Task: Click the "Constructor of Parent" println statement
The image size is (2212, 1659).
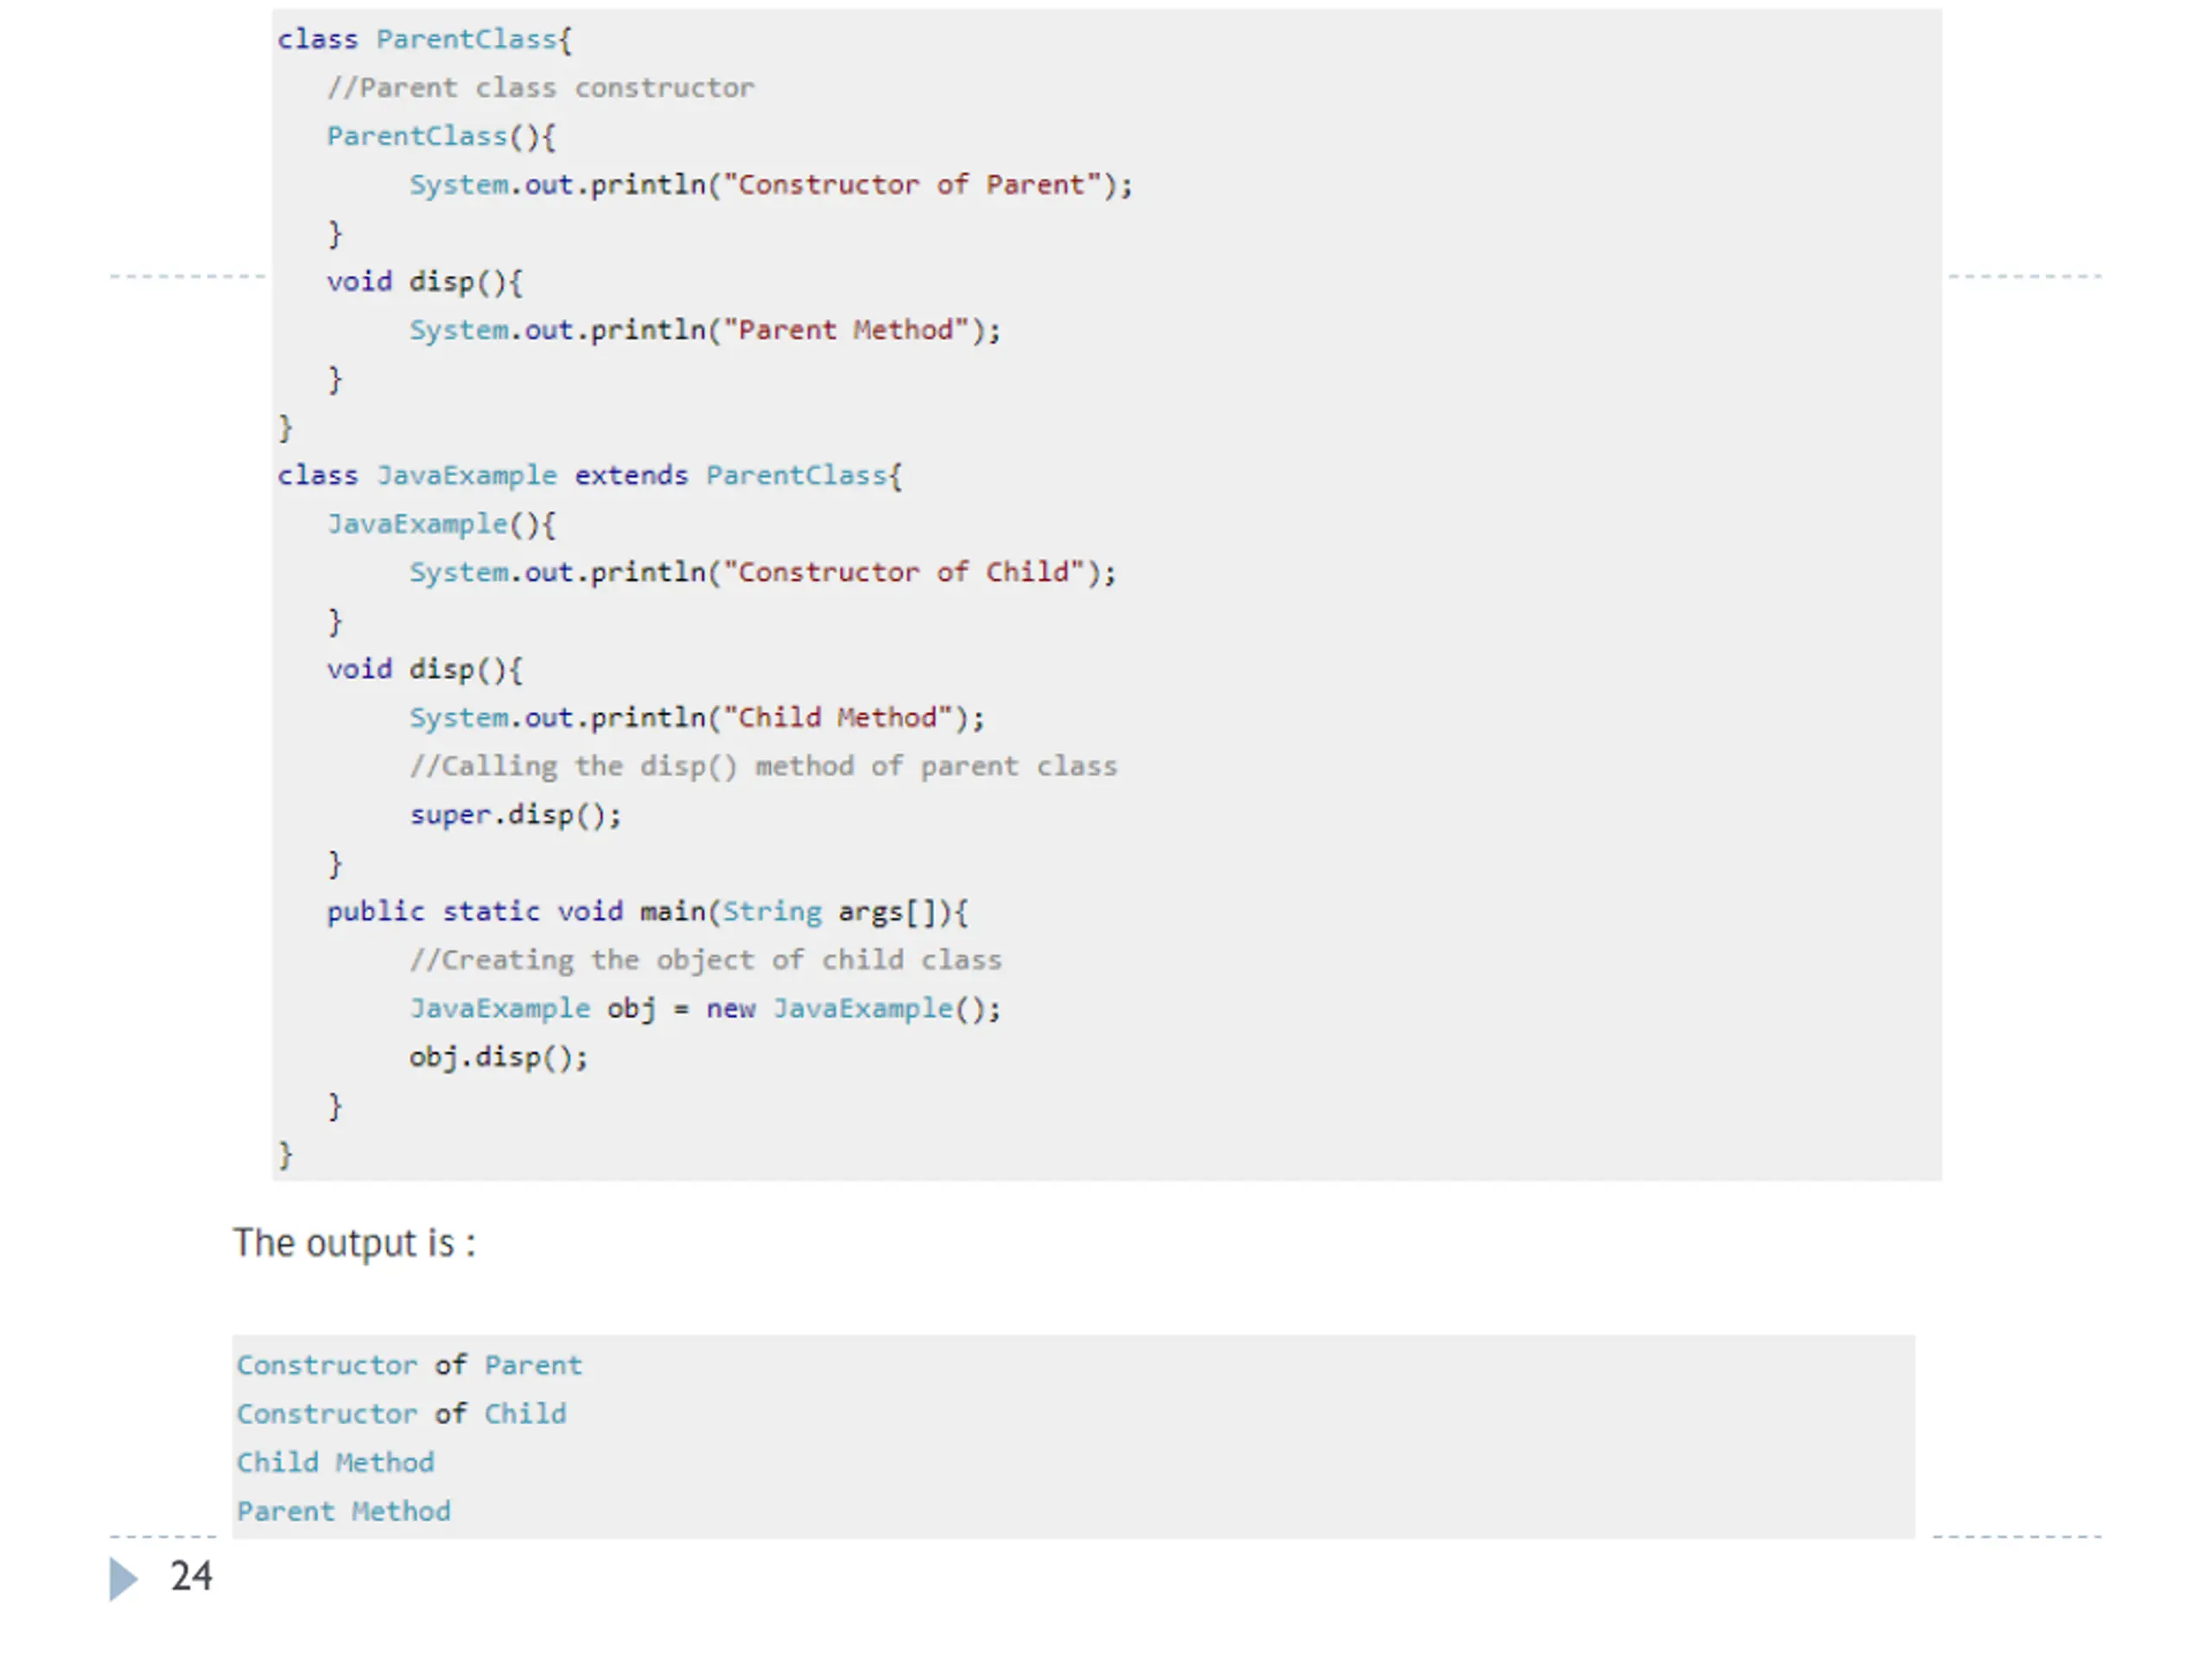Action: pos(771,185)
